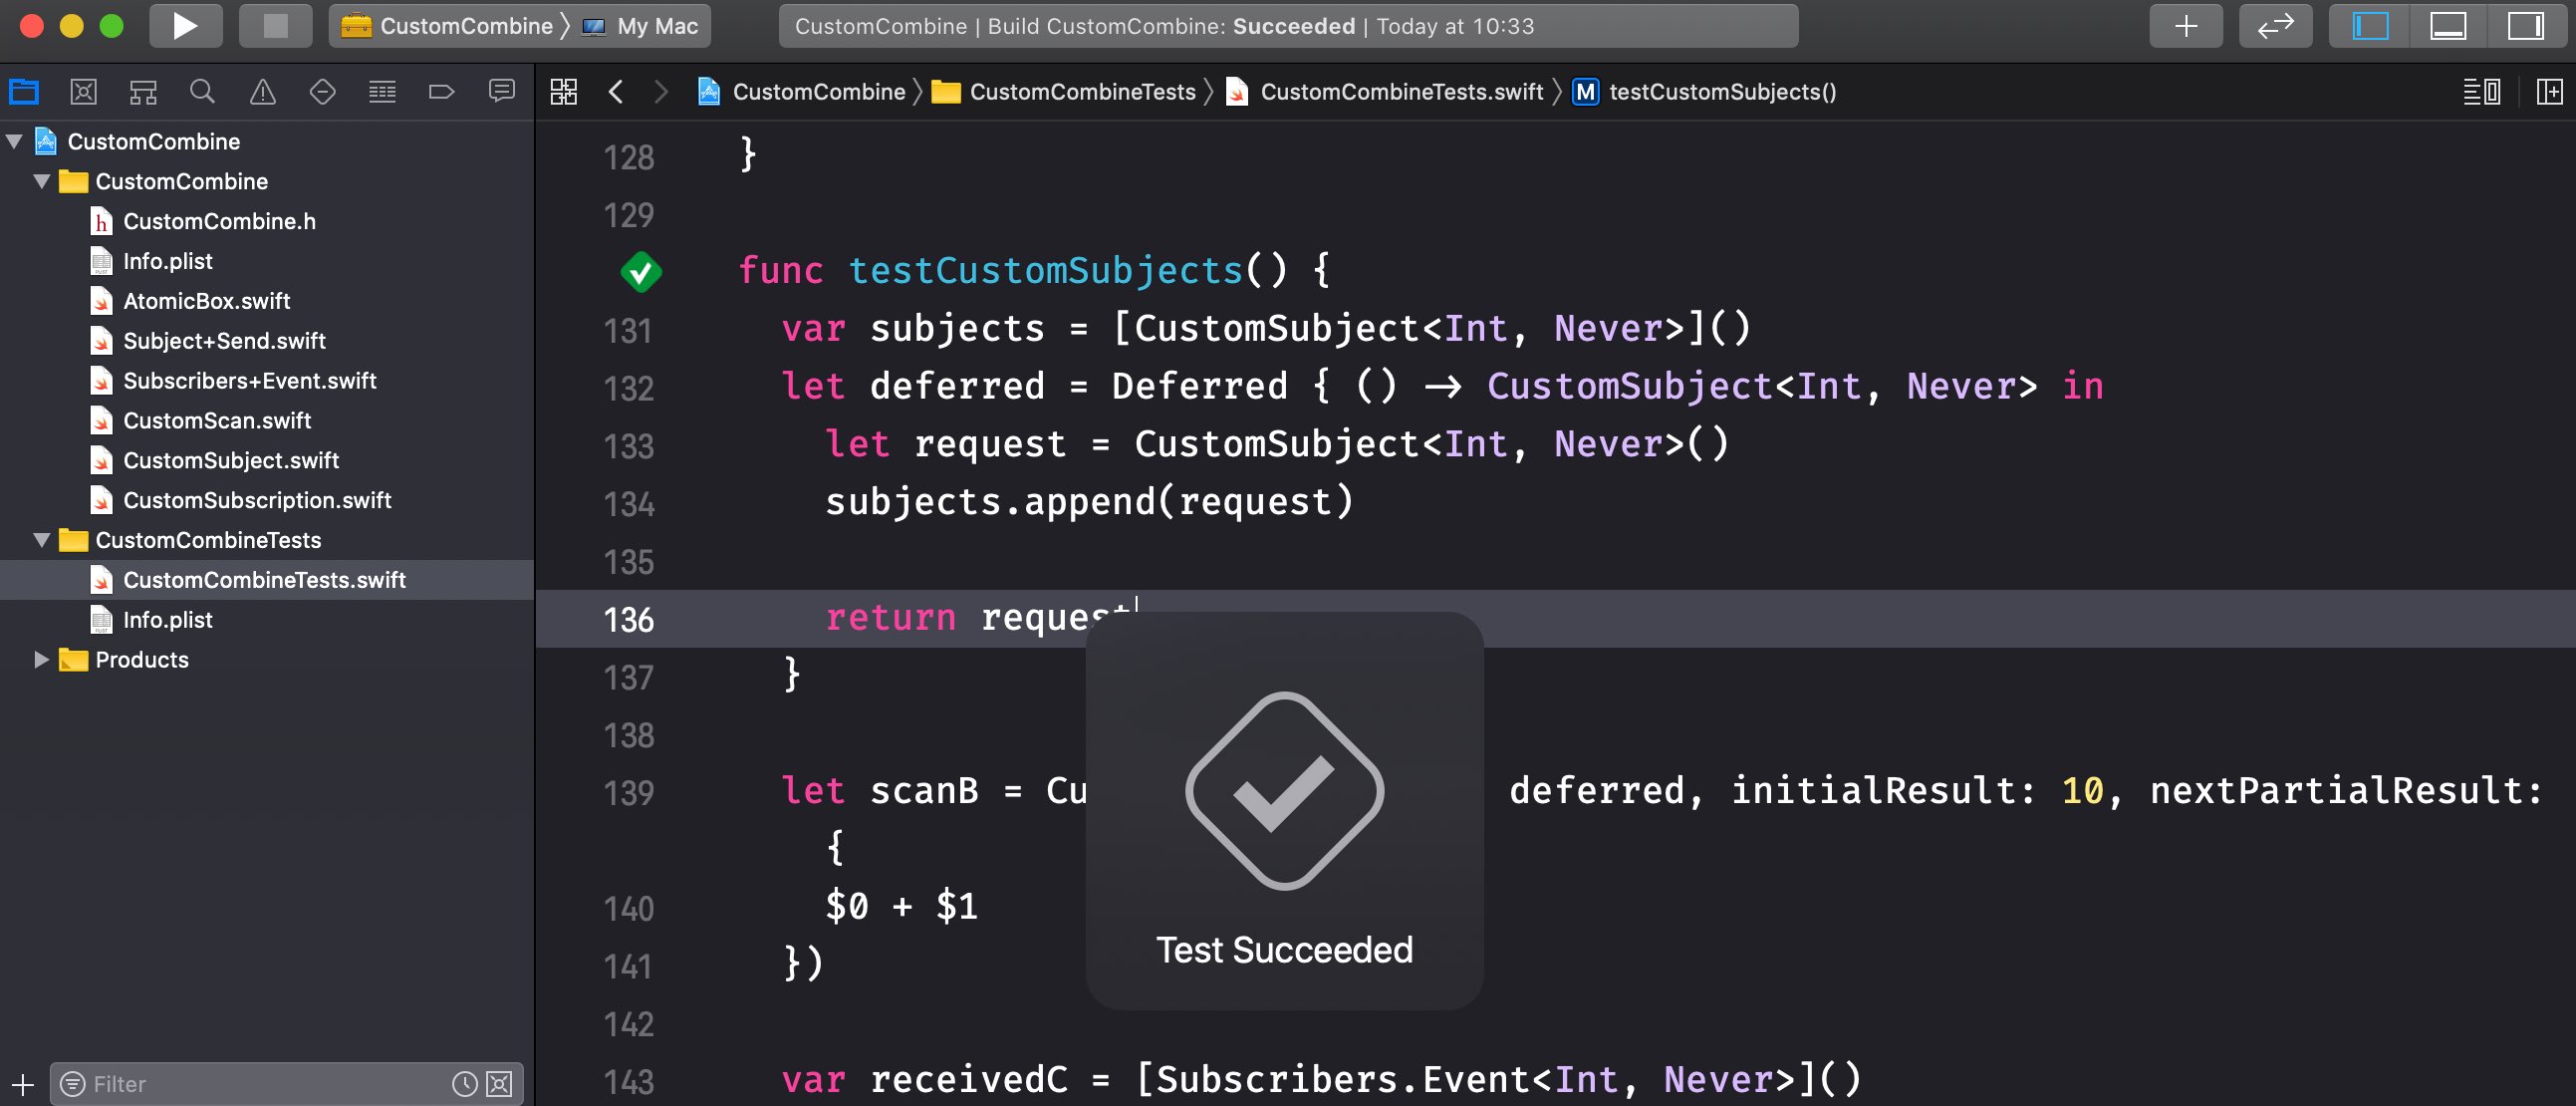Click line number 136 in gutter

point(629,620)
